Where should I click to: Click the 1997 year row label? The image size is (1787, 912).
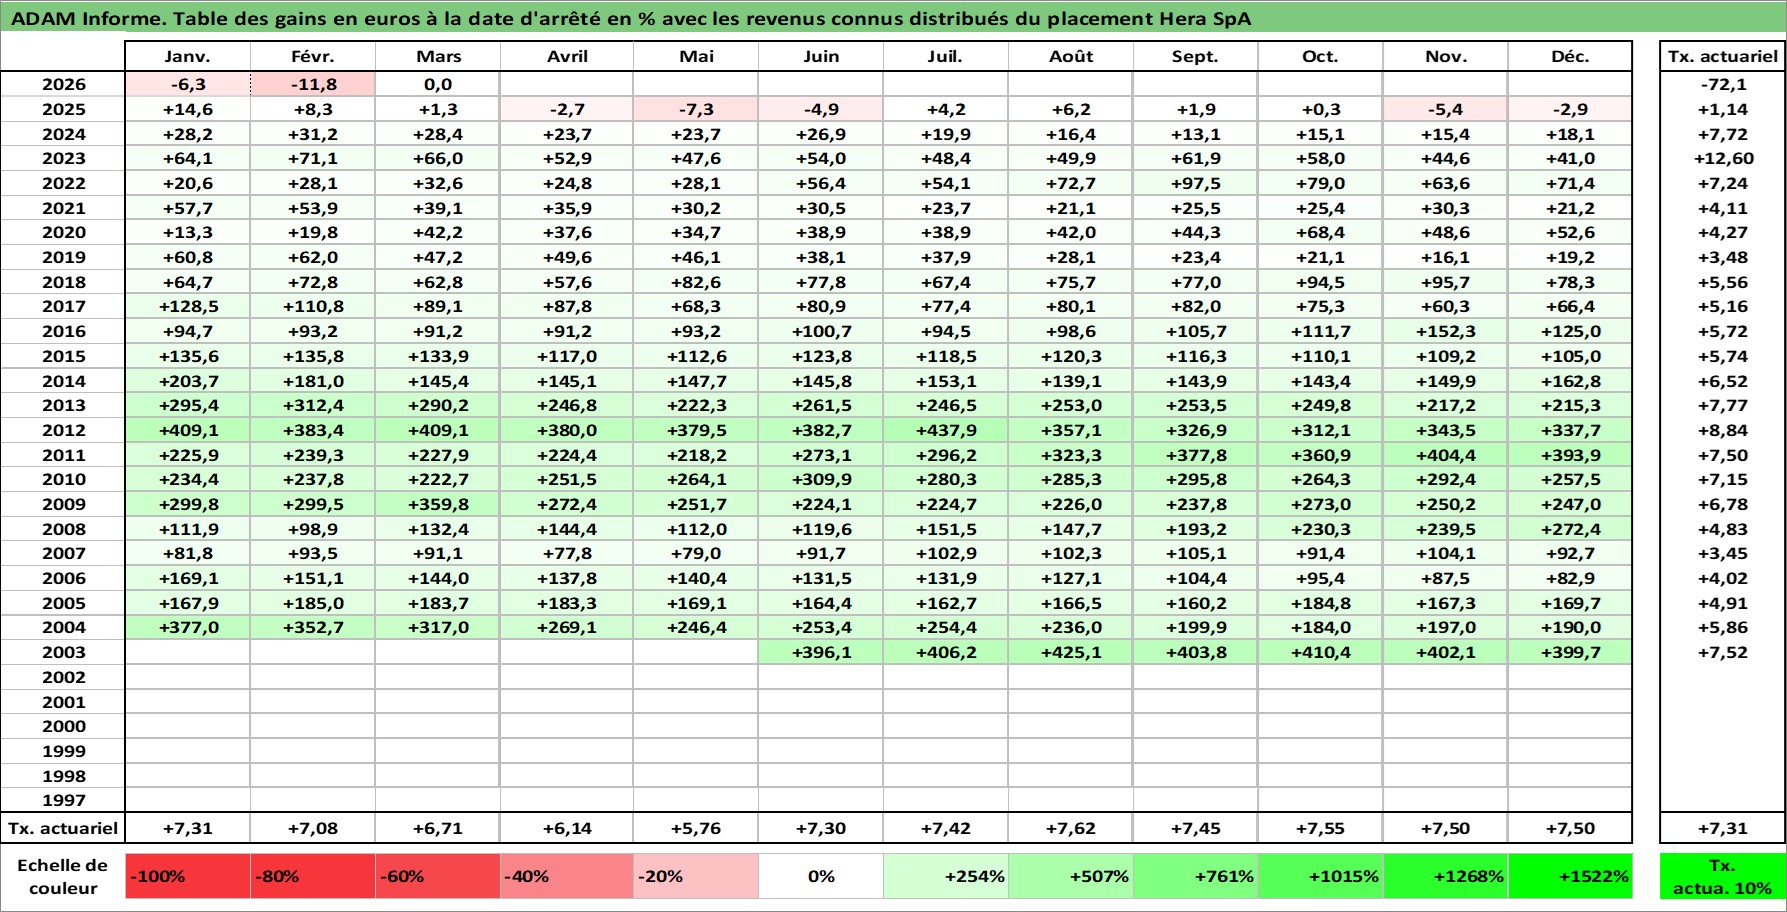63,800
